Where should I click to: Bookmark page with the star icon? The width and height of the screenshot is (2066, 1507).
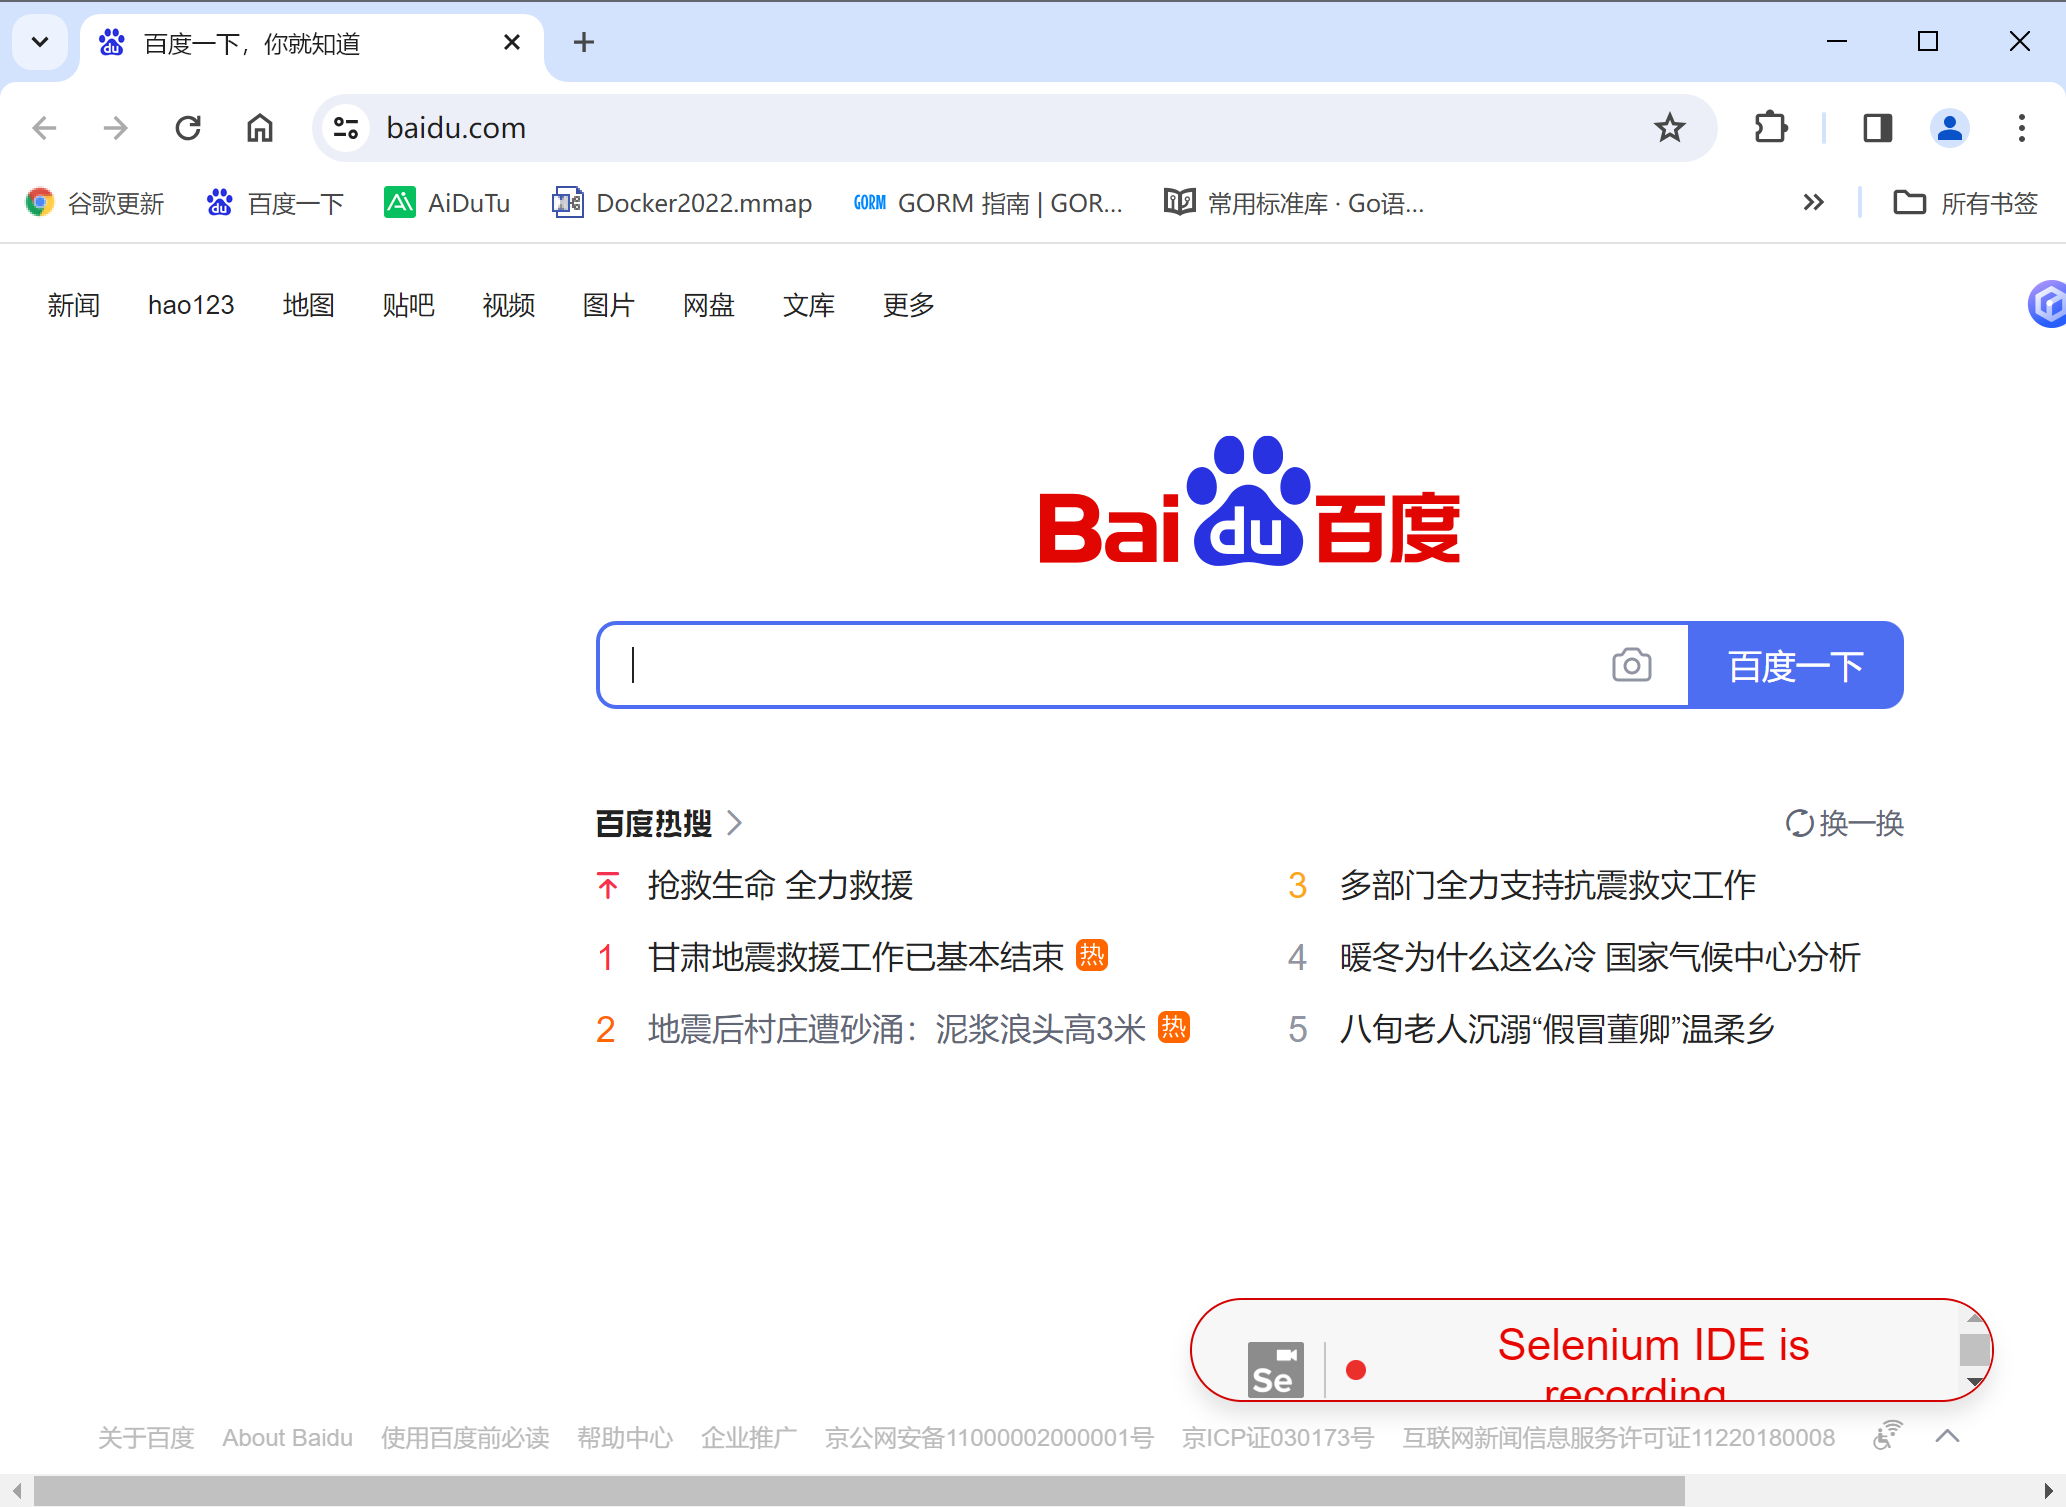(1669, 128)
